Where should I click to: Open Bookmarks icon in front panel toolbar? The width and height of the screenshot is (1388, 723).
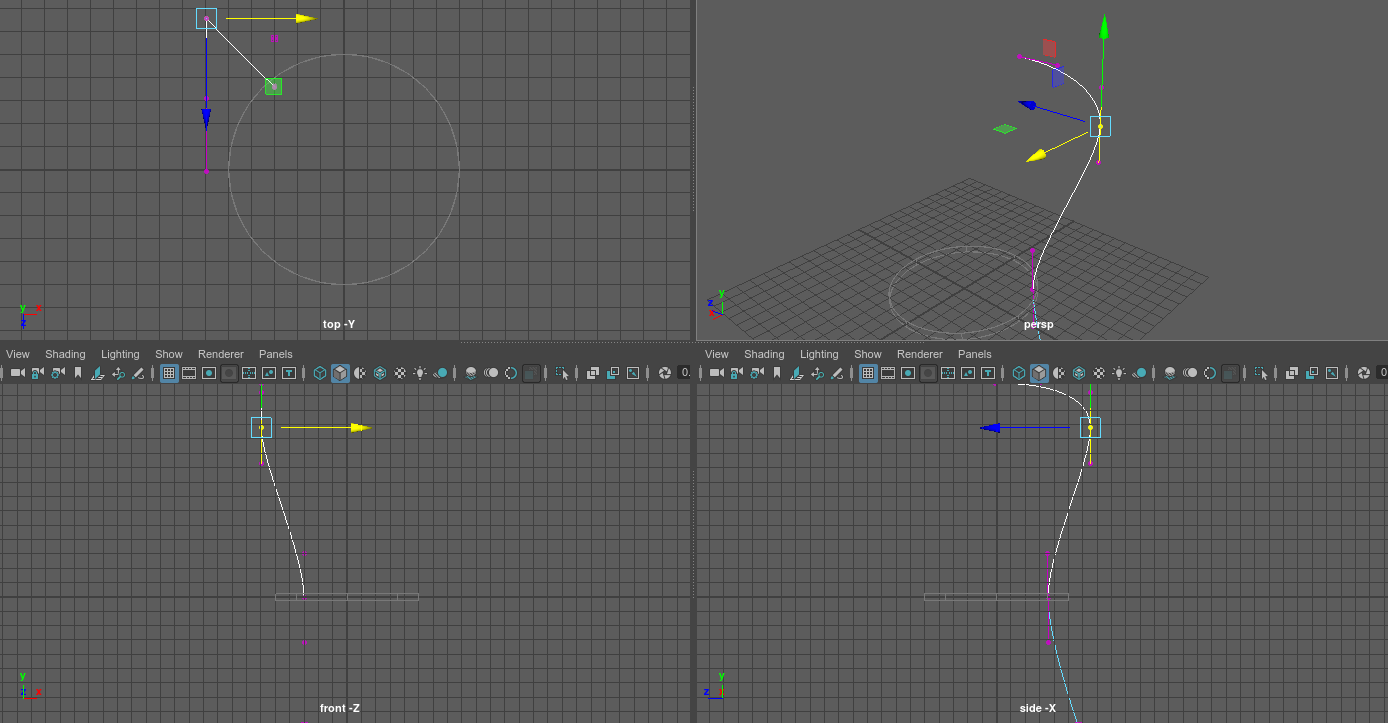tap(78, 373)
